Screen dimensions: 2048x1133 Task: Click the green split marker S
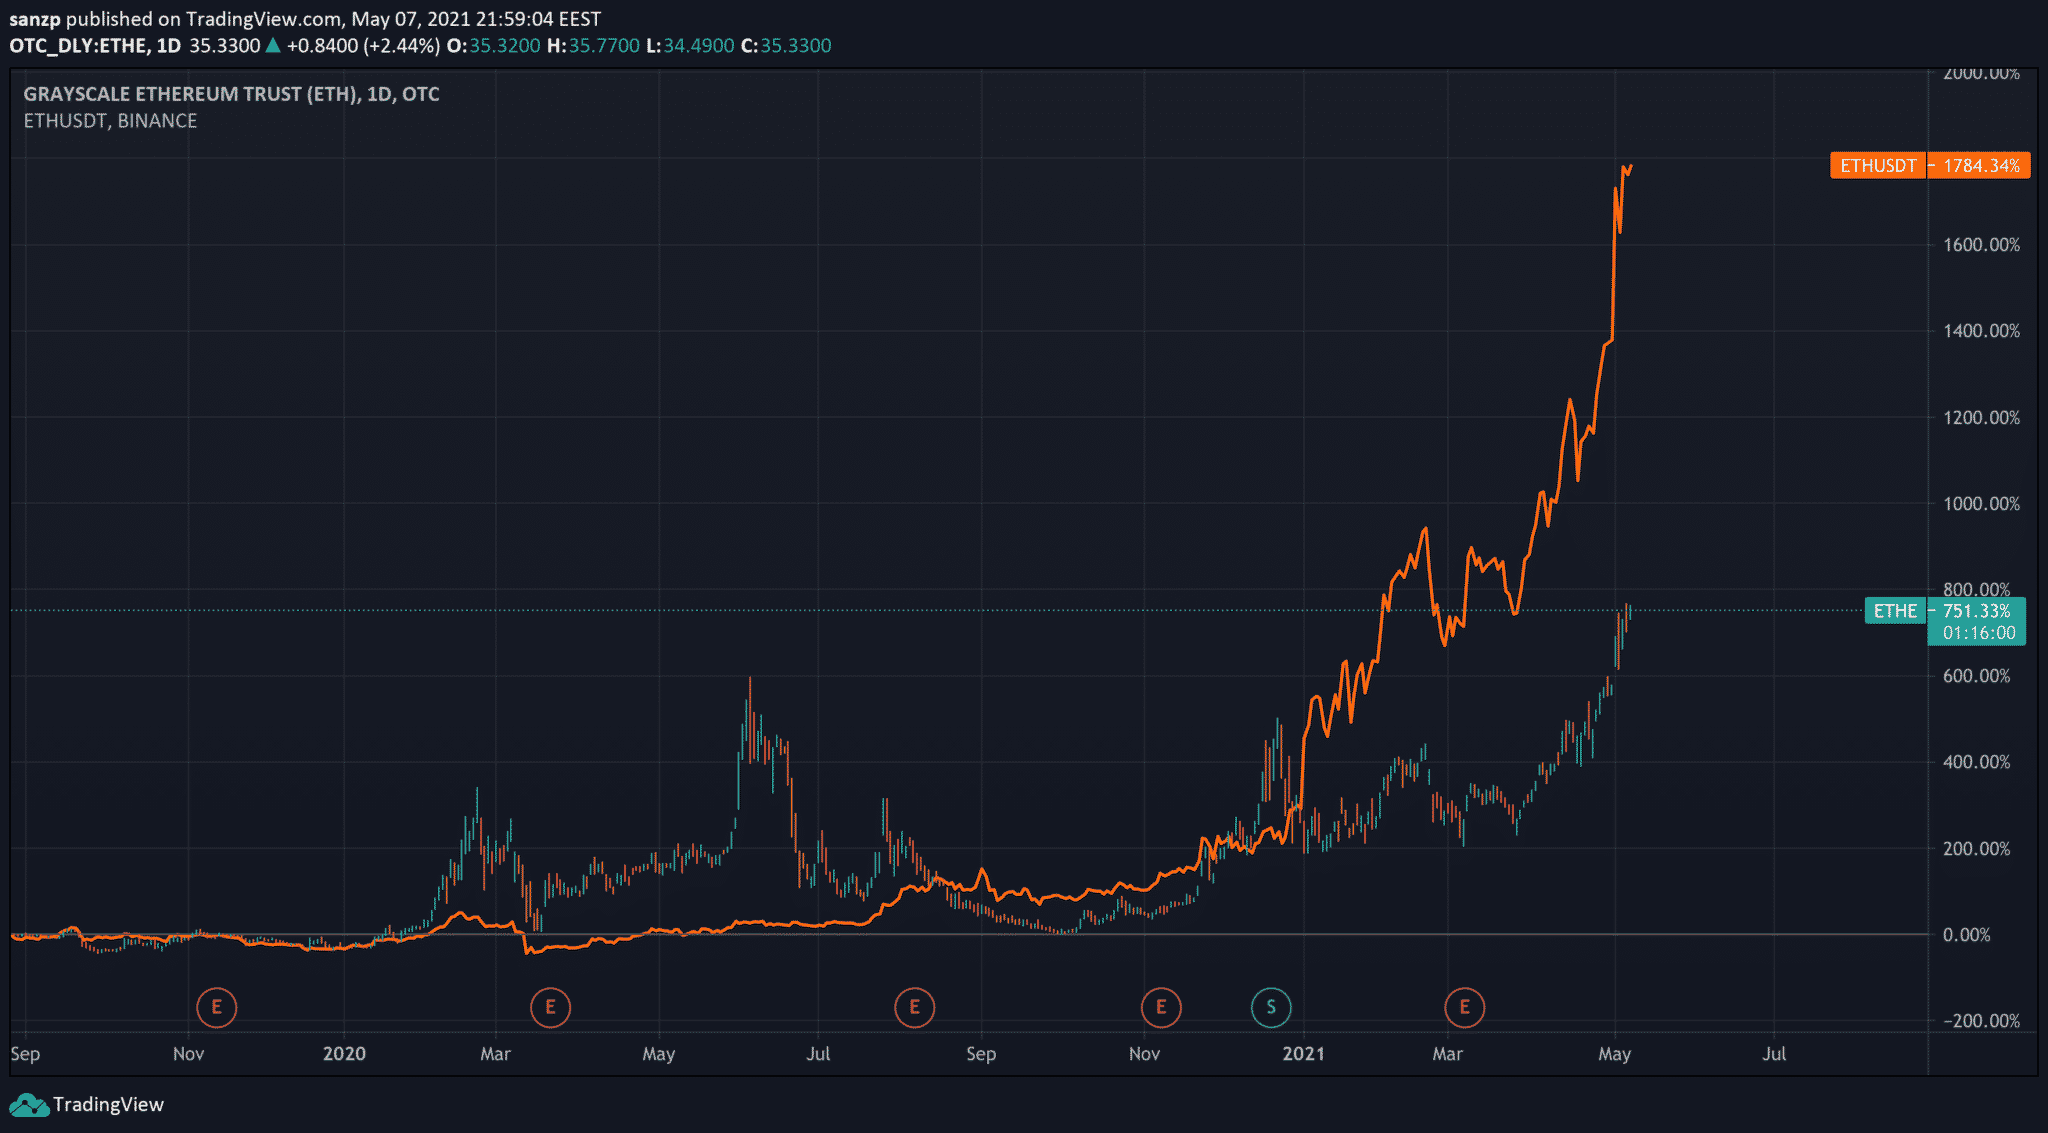(x=1271, y=1007)
